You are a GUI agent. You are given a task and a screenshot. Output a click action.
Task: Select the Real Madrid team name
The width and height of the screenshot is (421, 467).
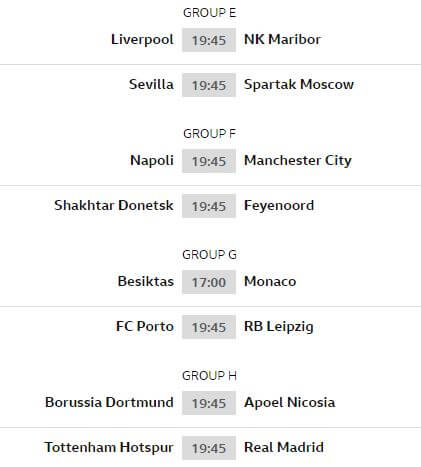pos(284,447)
